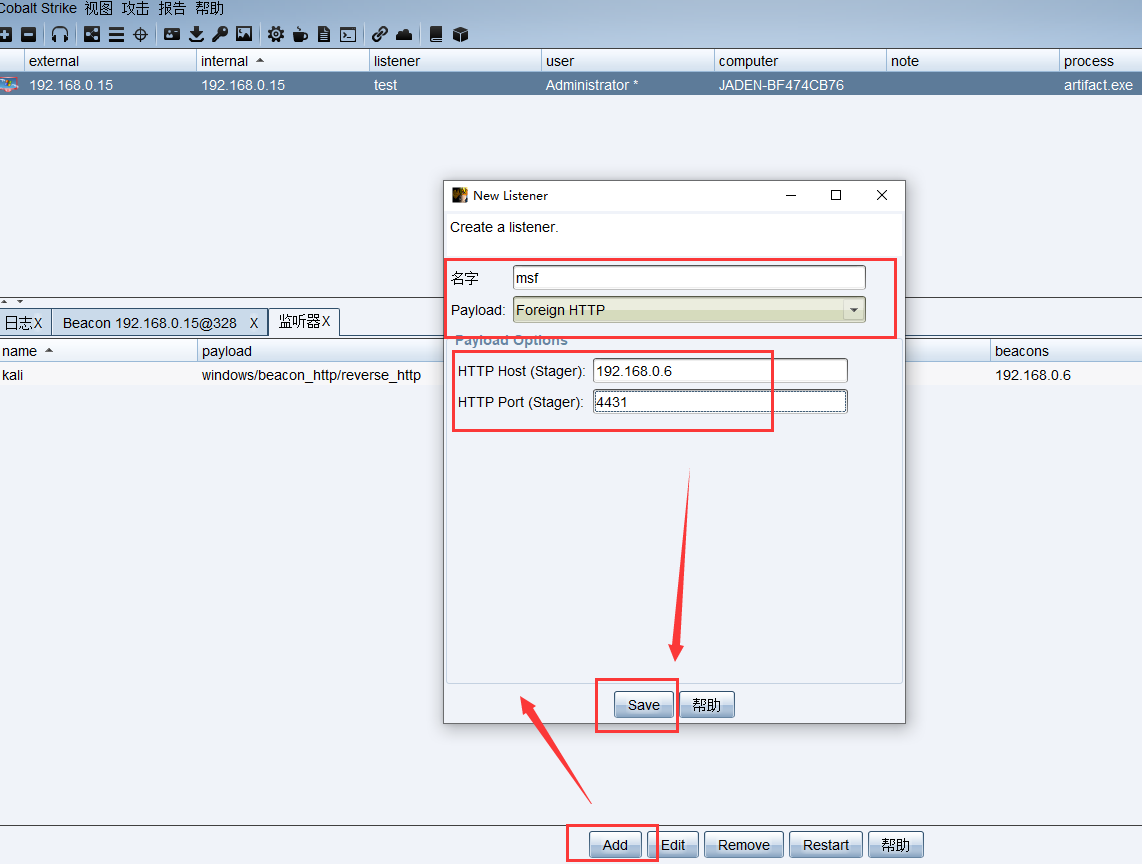Sort listeners by name column header
Viewport: 1142px width, 864px height.
click(20, 351)
